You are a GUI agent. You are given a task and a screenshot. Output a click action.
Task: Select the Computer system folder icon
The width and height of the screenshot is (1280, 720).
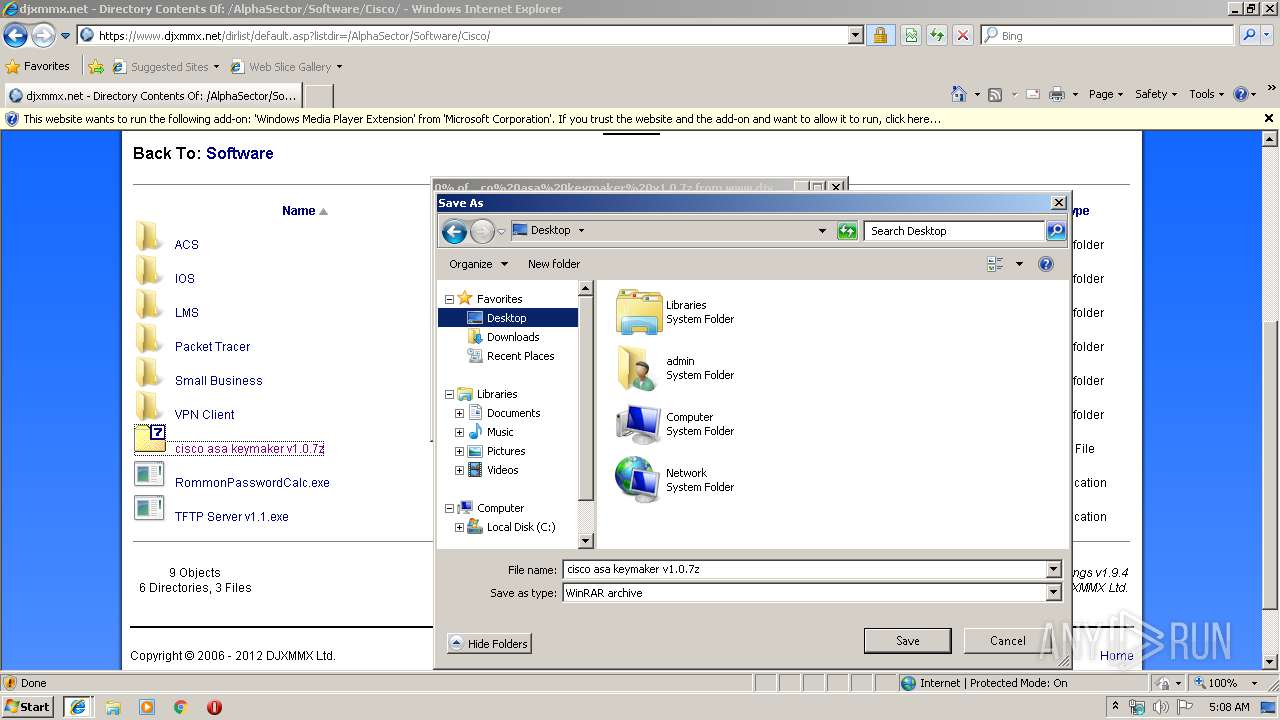pyautogui.click(x=639, y=424)
